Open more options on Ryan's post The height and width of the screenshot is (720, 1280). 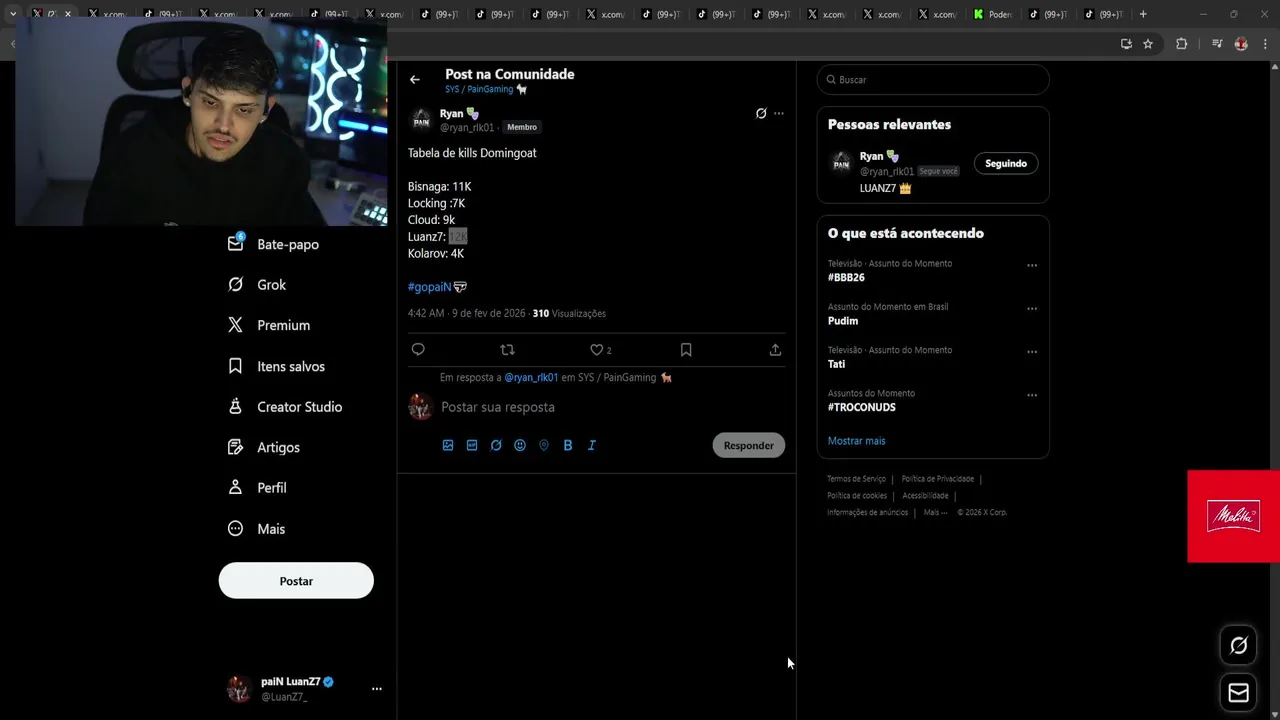(779, 114)
